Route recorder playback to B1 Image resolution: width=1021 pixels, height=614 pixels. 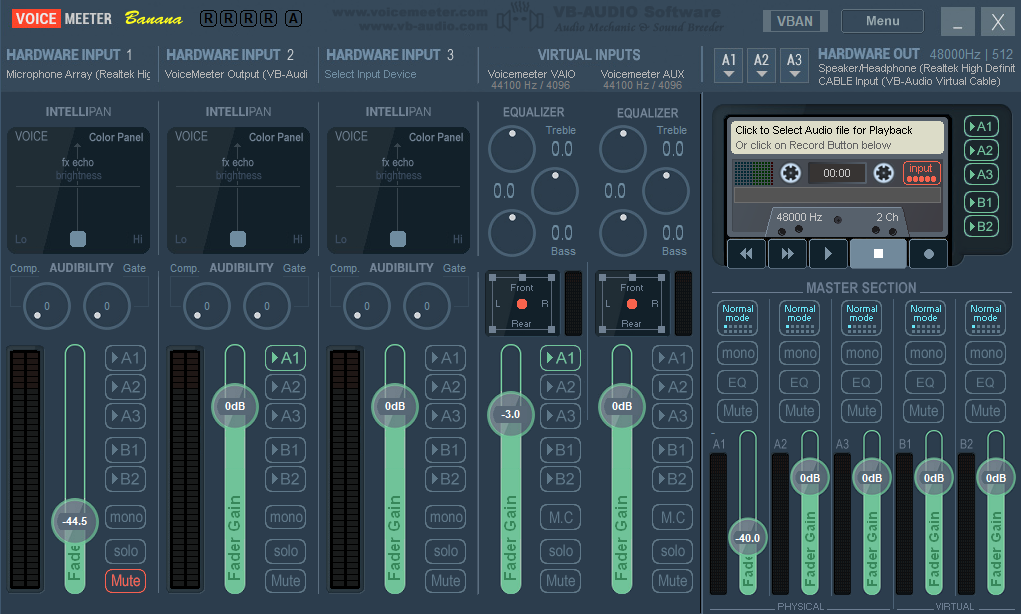point(981,202)
